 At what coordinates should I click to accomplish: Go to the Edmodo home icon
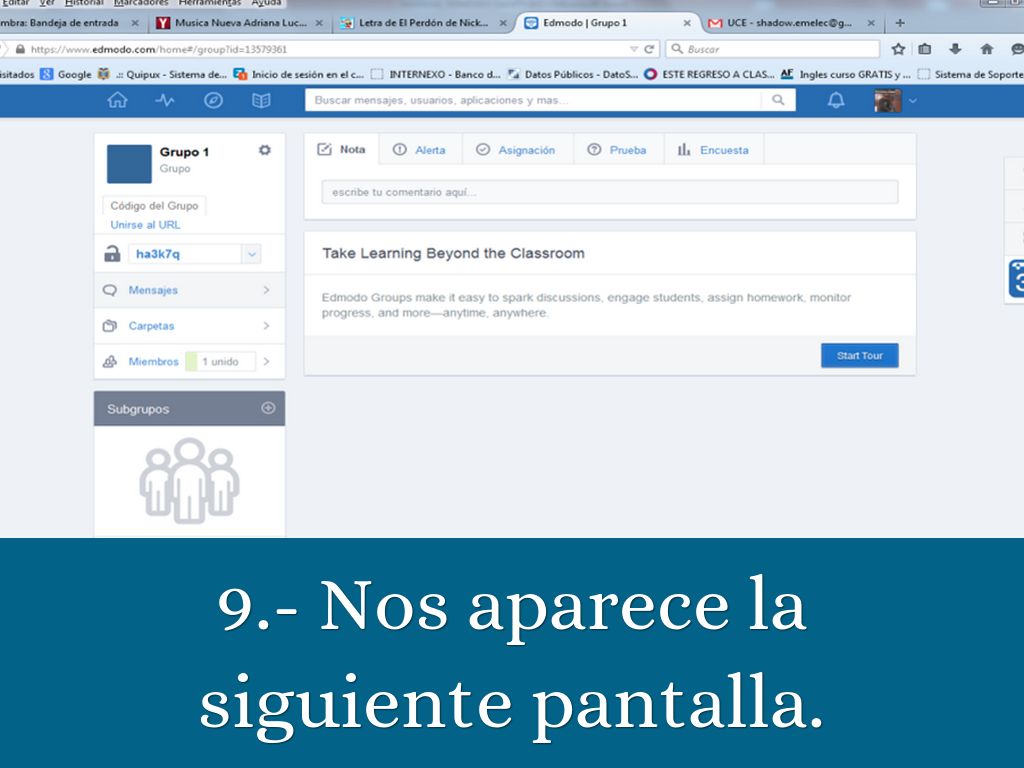(118, 100)
